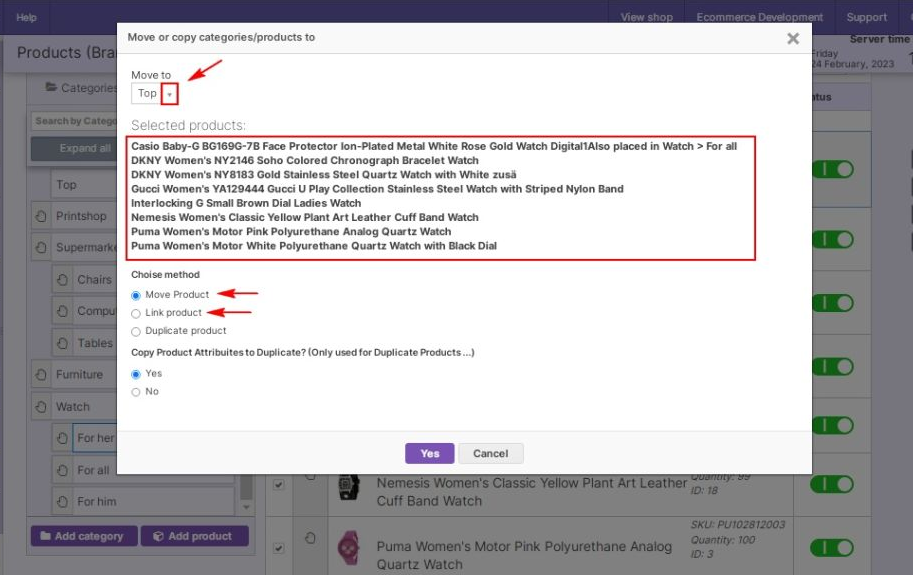This screenshot has width=913, height=575.
Task: Select the Move Product radio option
Action: [x=136, y=296]
